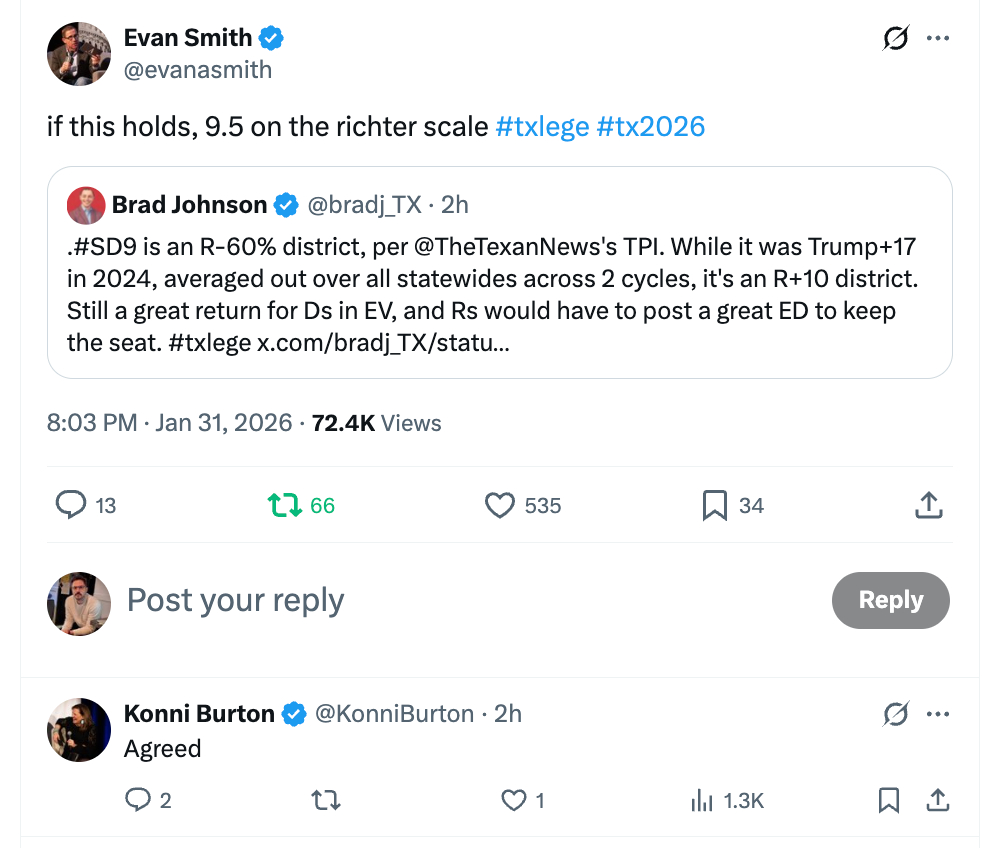The image size is (1006, 848).
Task: Click the Grok icon on Evan Smith's post
Action: coord(895,39)
